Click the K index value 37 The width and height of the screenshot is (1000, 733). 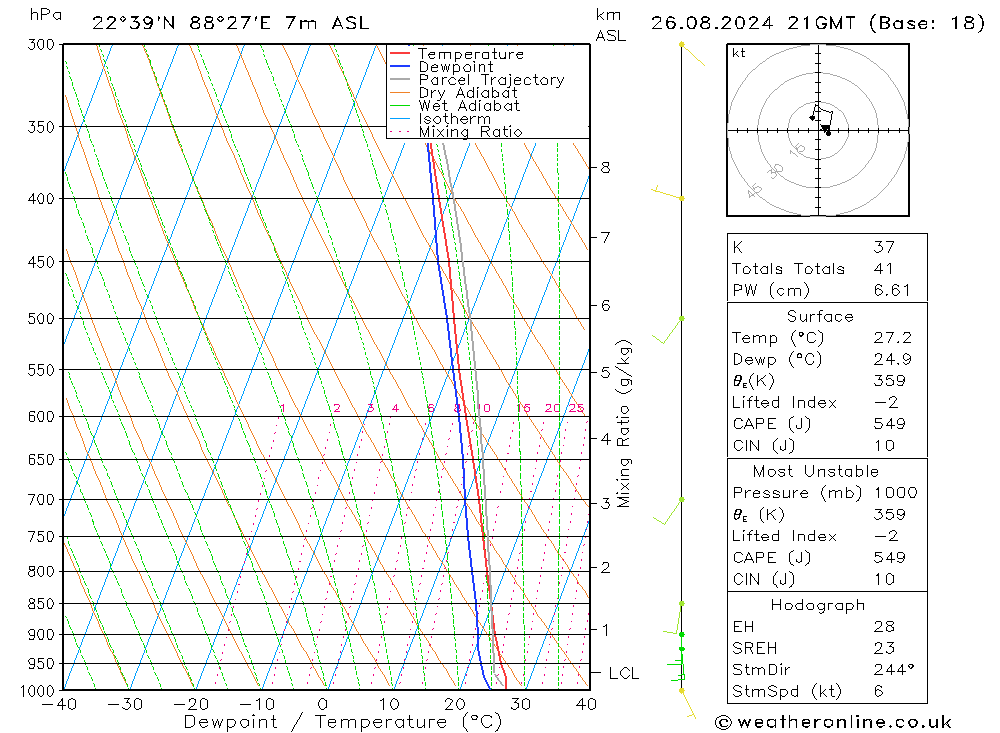[x=884, y=247]
